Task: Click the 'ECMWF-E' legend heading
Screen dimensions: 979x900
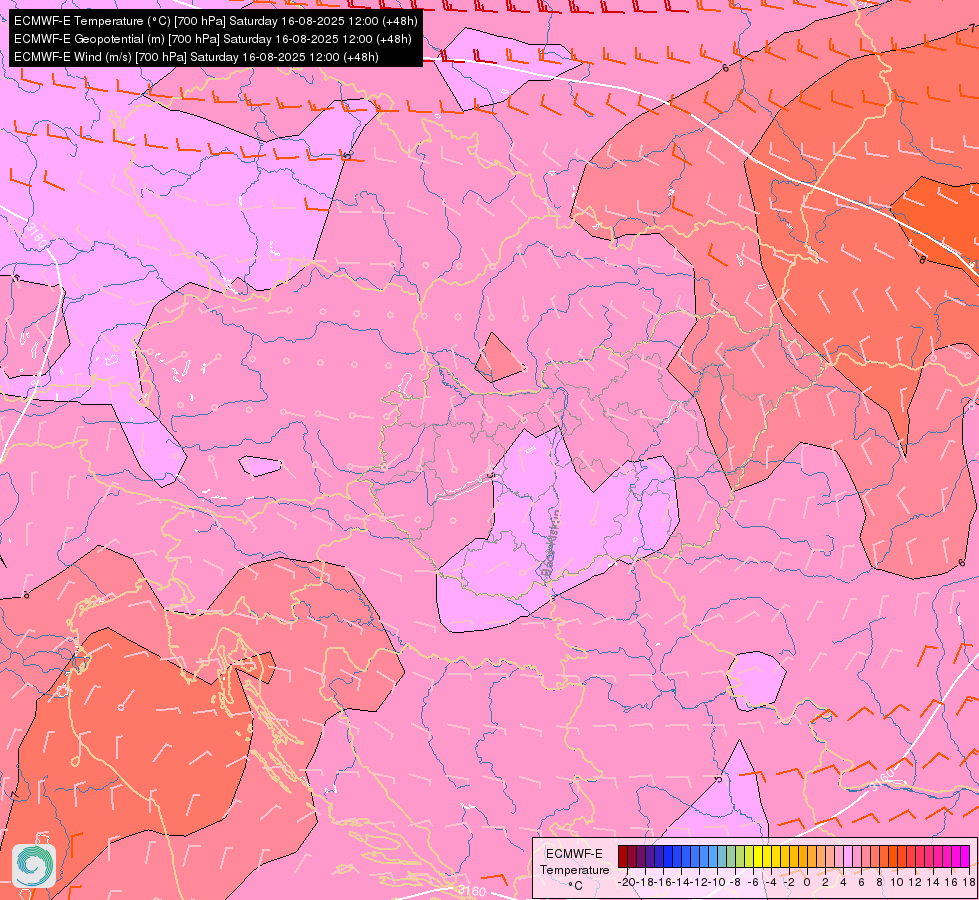Action: (x=574, y=854)
